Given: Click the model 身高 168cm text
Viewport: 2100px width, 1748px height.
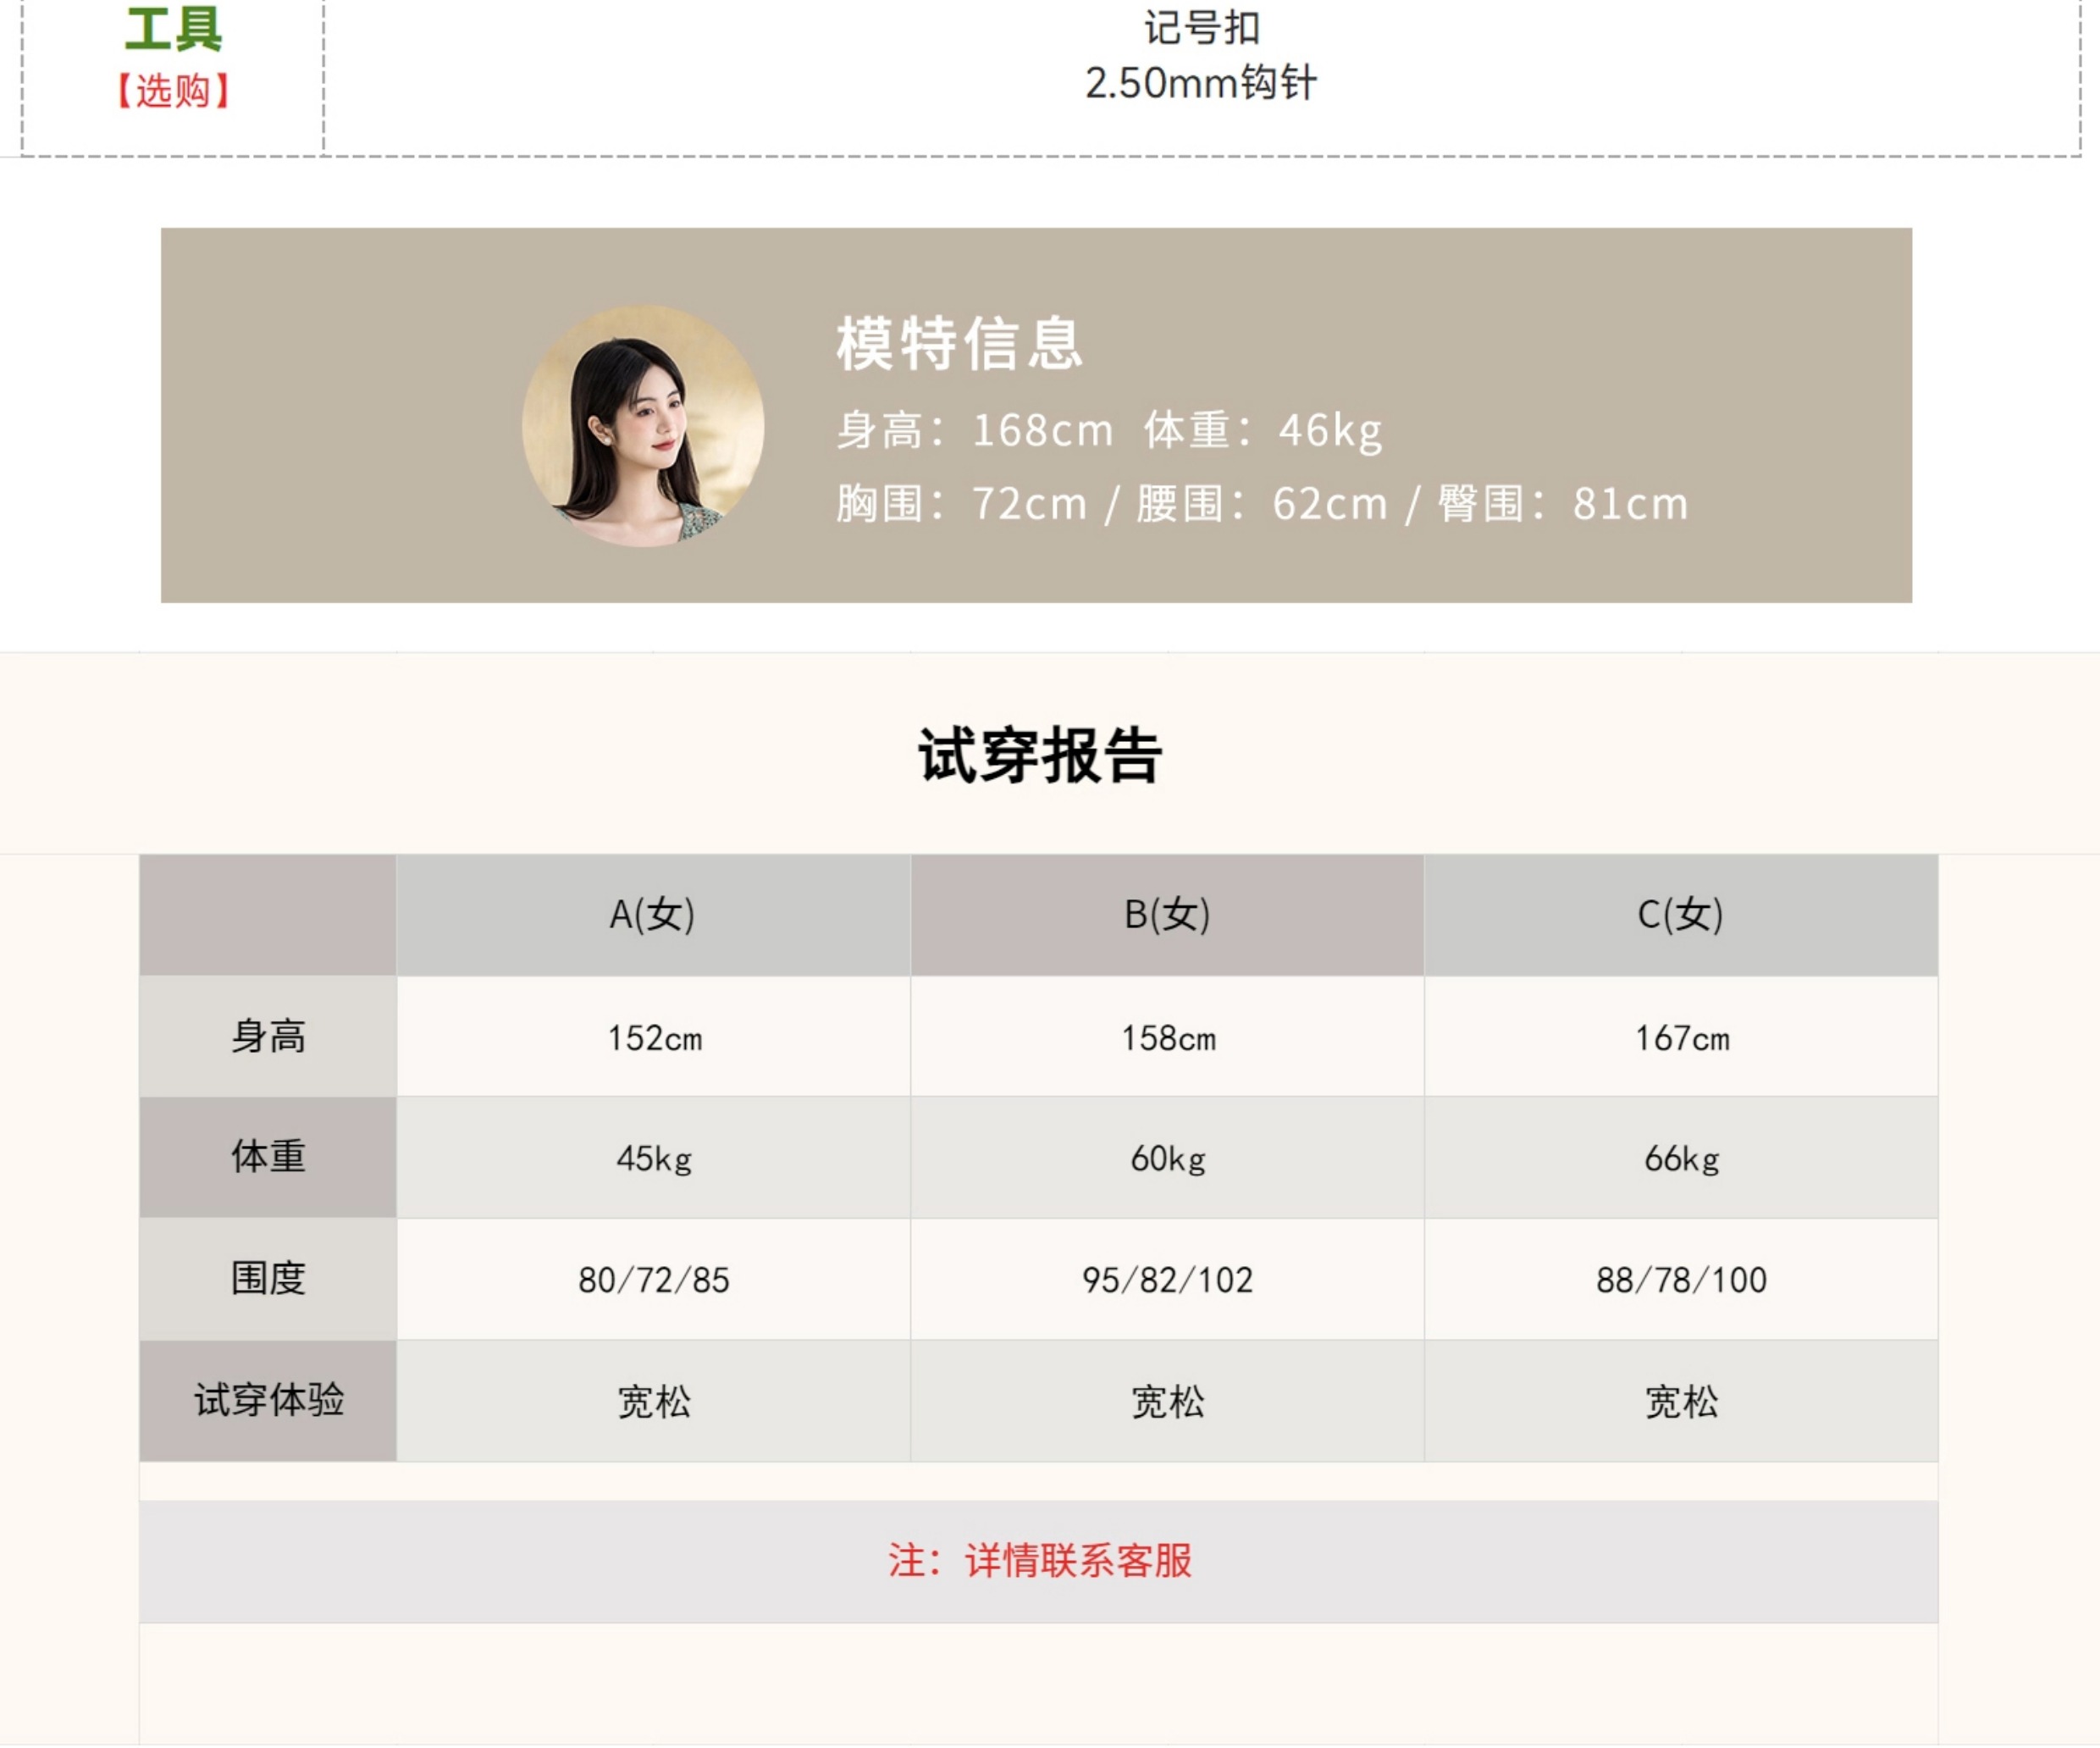Looking at the screenshot, I should pyautogui.click(x=975, y=431).
